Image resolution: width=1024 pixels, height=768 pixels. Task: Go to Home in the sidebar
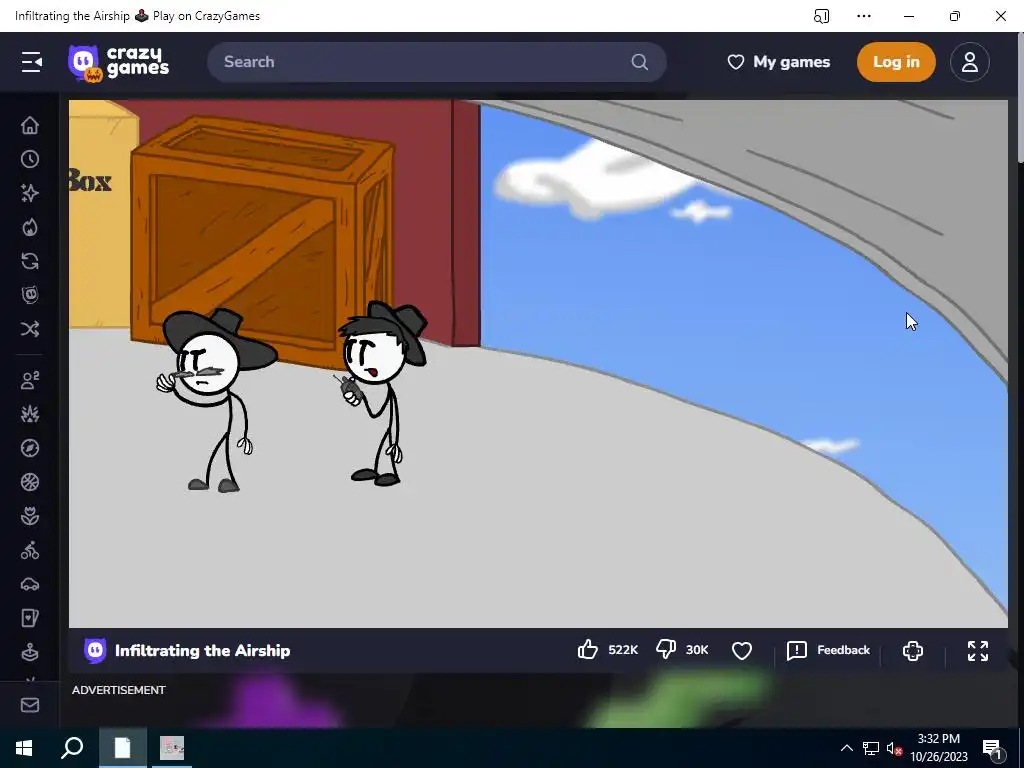[30, 125]
